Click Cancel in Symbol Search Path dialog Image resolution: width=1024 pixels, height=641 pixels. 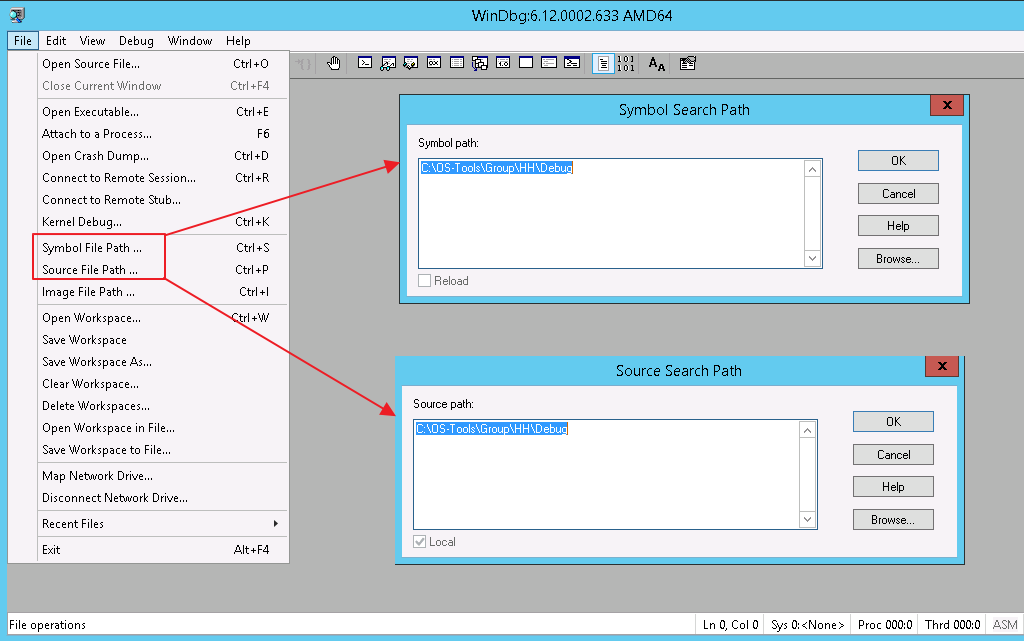coord(898,194)
